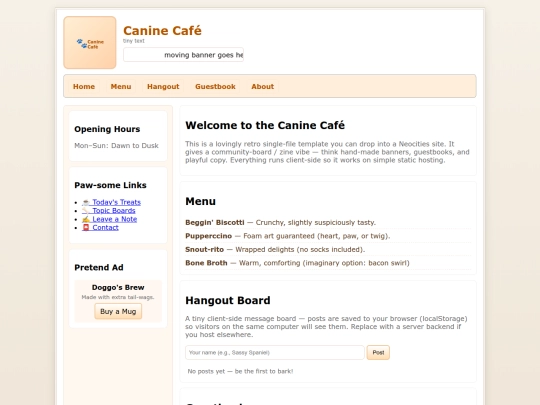Screen dimensions: 540x405
Task: Click the Hangout Board heading
Action: coord(228,300)
